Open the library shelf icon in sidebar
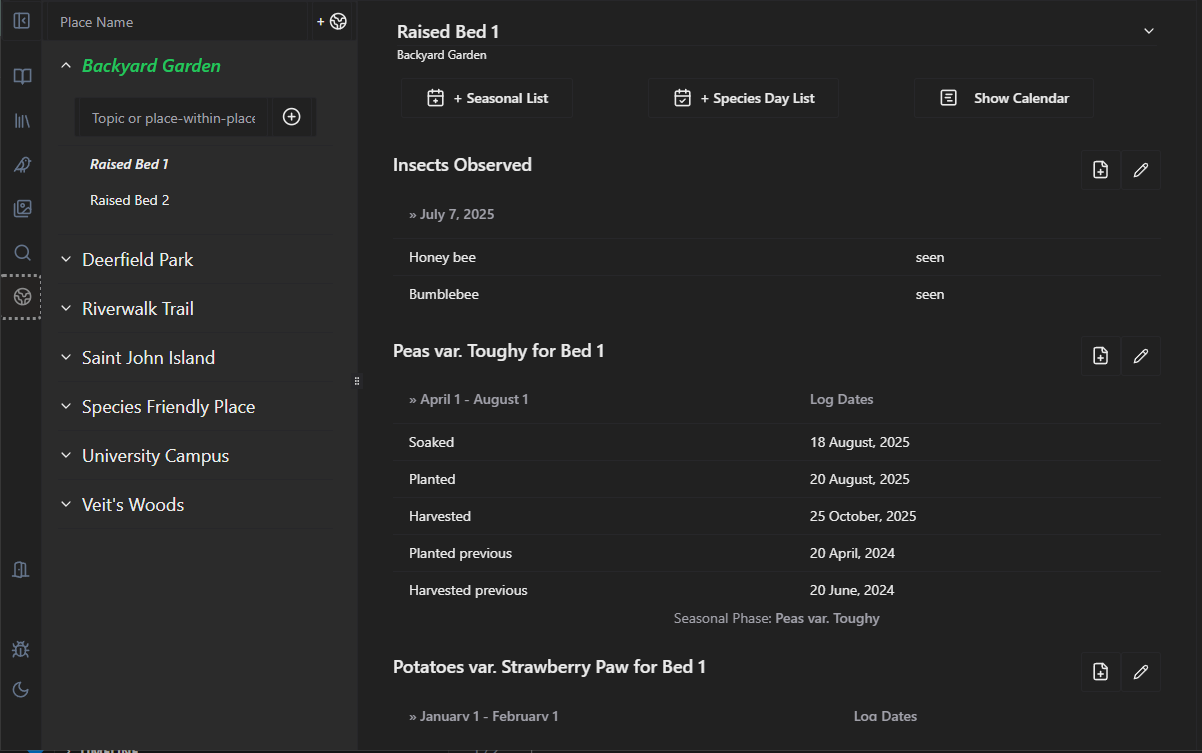 pos(21,121)
